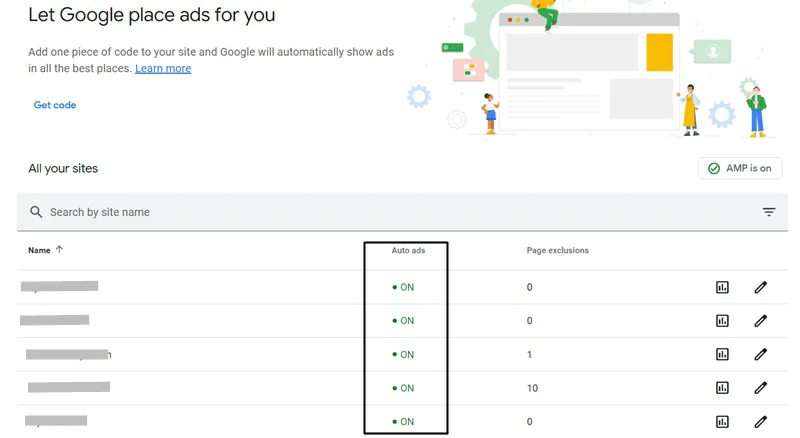The width and height of the screenshot is (800, 438).
Task: Click the edit pencil for the second site
Action: tap(760, 321)
